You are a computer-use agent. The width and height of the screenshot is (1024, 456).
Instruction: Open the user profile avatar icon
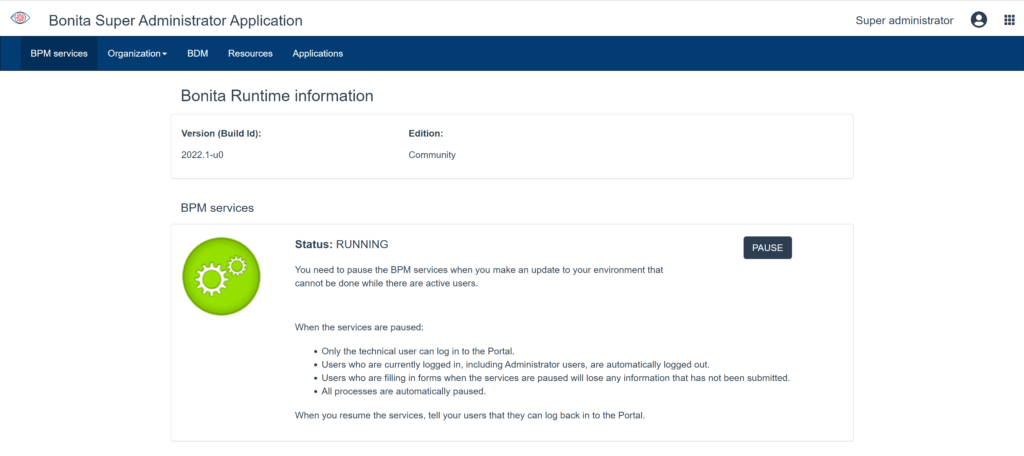[979, 20]
